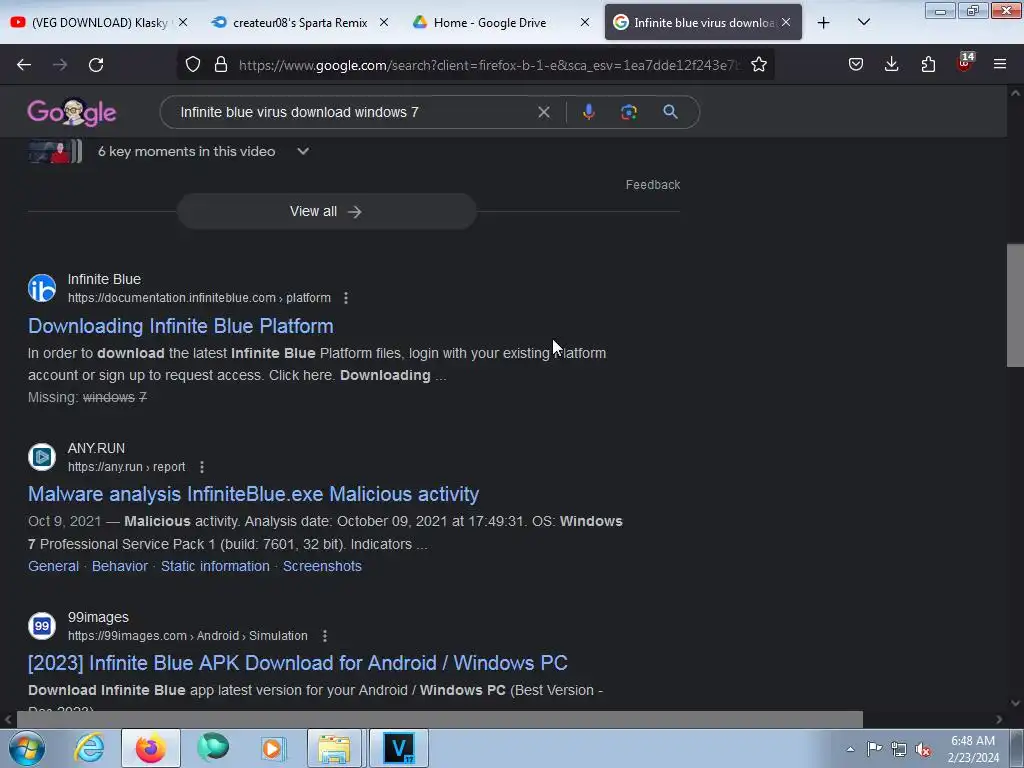Open the green orb taskbar icon
The height and width of the screenshot is (768, 1024).
pos(213,748)
